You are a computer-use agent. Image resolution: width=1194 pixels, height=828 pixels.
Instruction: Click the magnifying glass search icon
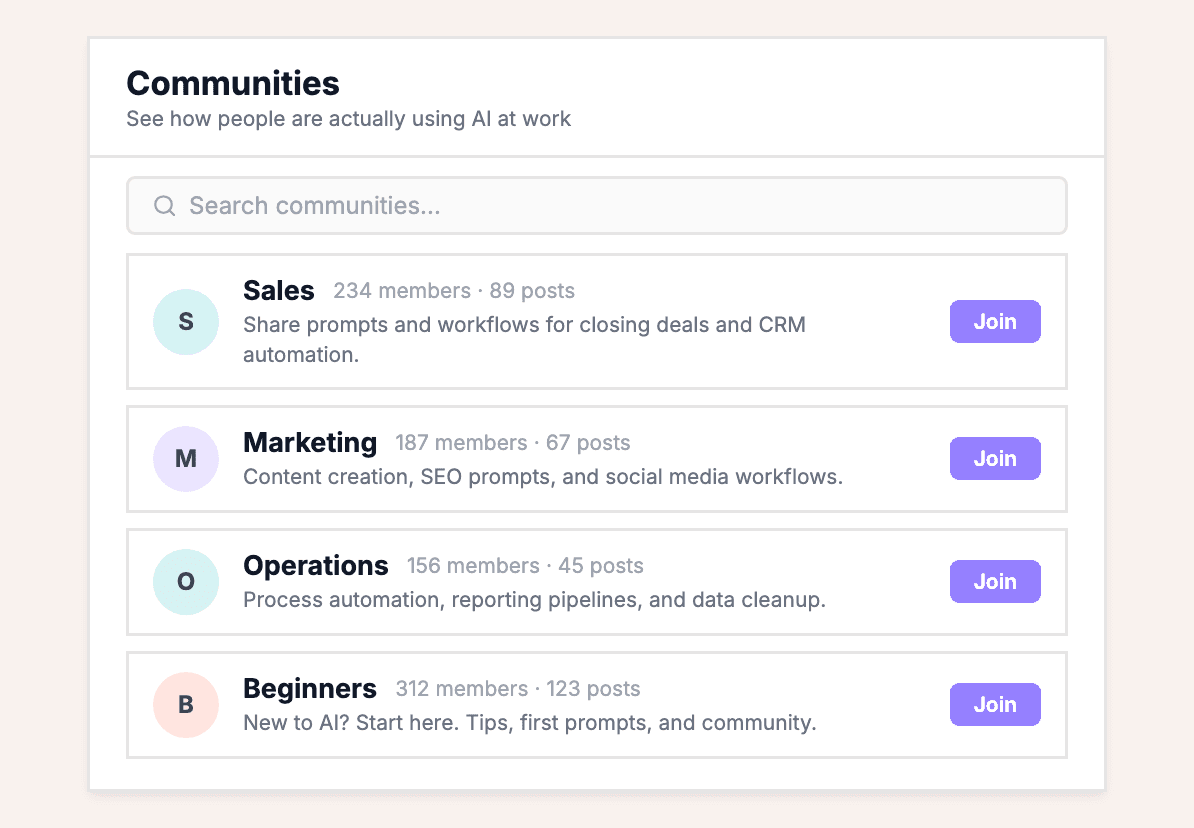164,206
